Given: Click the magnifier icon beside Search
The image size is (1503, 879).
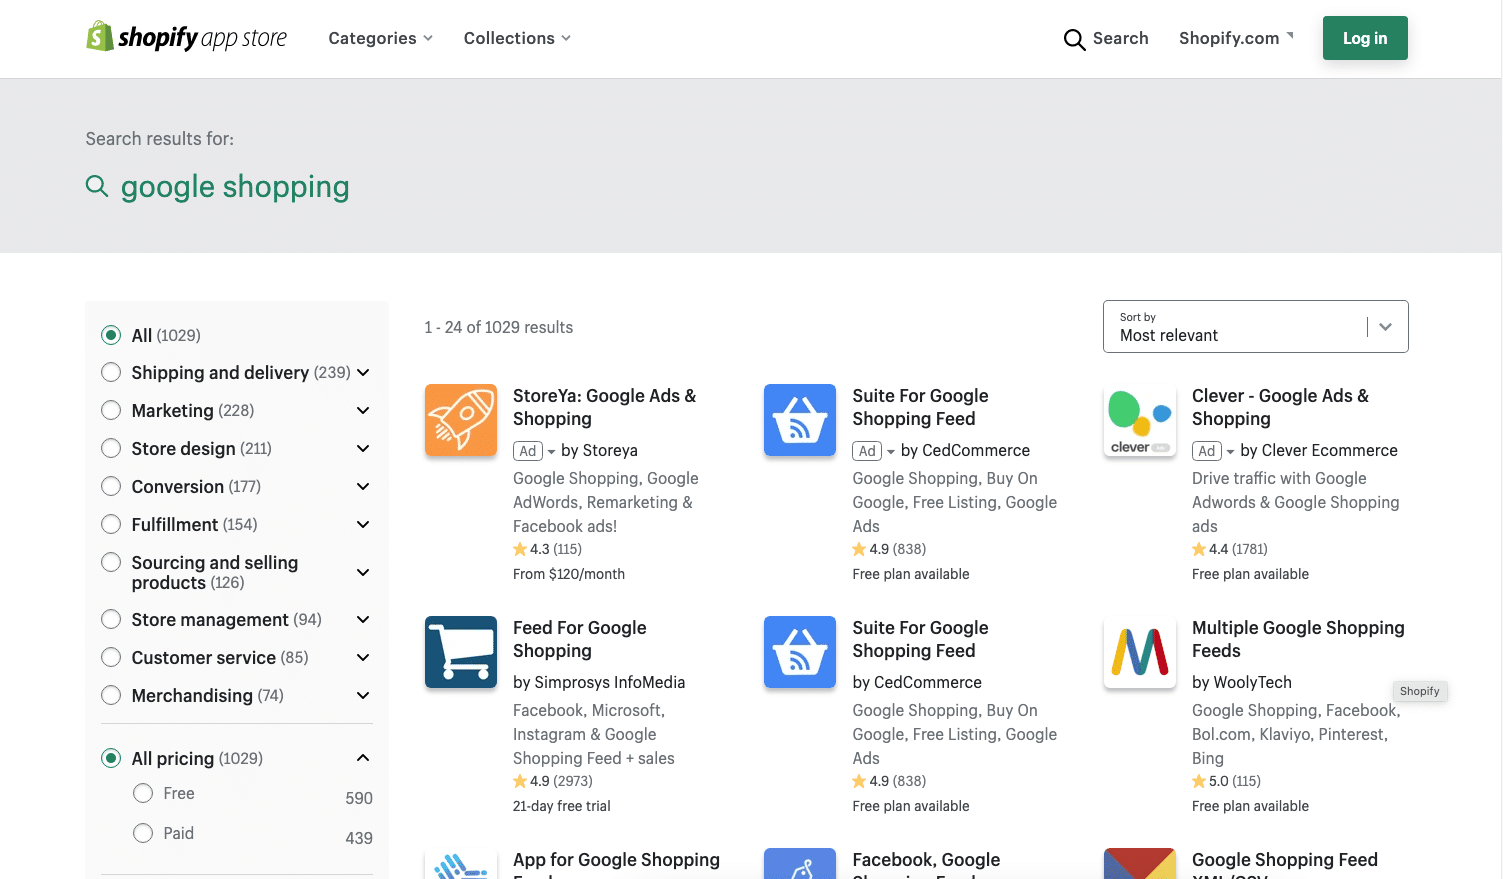Looking at the screenshot, I should coord(1074,39).
